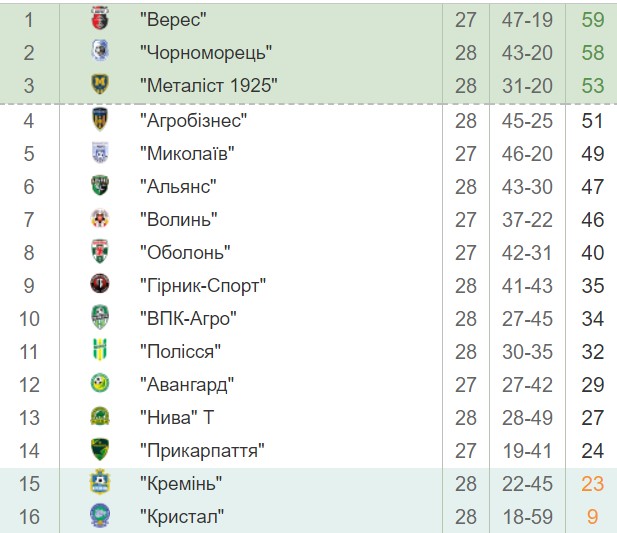617x533 pixels.
Task: Click the Альянс club crest
Action: coord(99,186)
